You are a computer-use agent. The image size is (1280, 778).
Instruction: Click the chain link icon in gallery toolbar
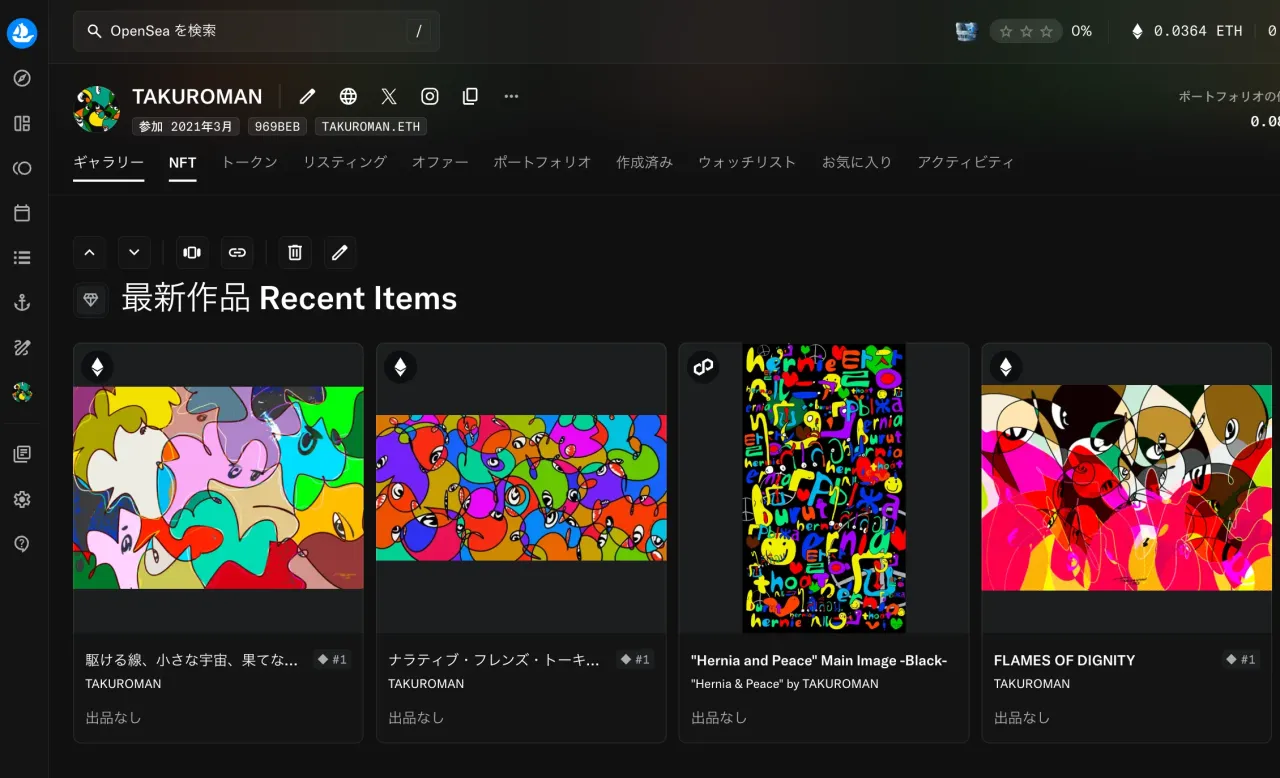[x=237, y=253]
